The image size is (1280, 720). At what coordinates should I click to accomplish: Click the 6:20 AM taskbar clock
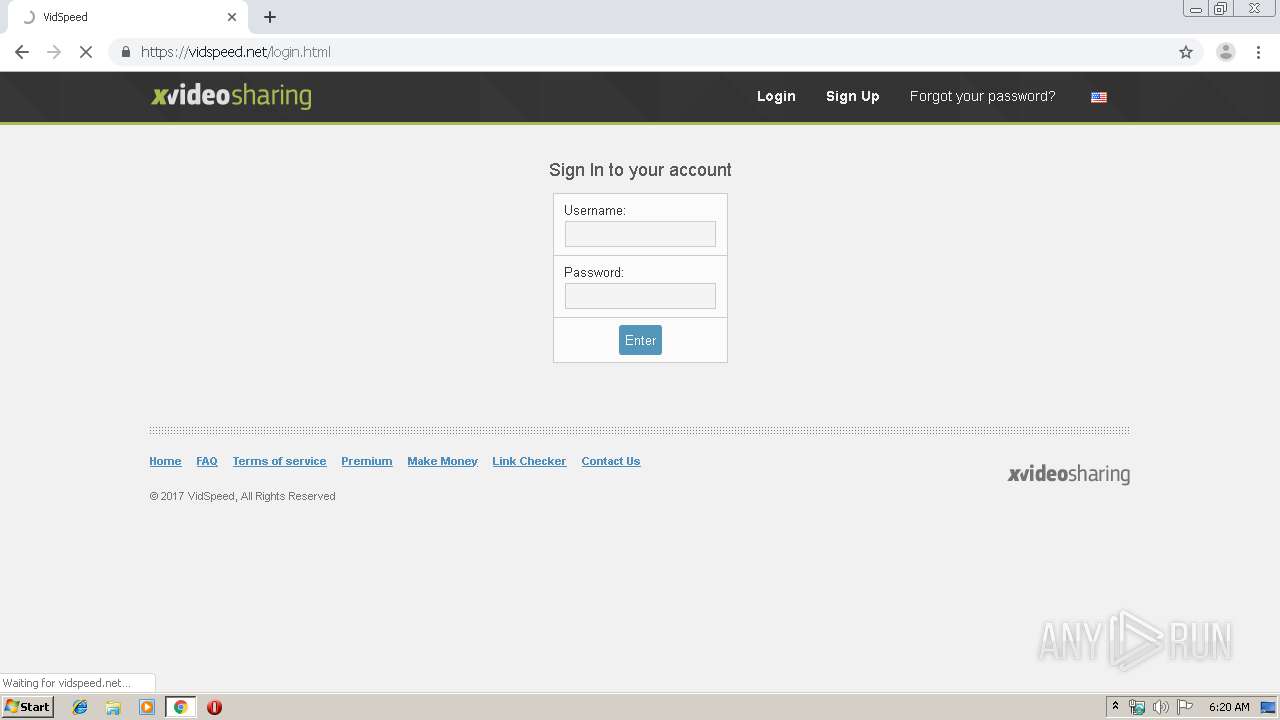pyautogui.click(x=1229, y=707)
